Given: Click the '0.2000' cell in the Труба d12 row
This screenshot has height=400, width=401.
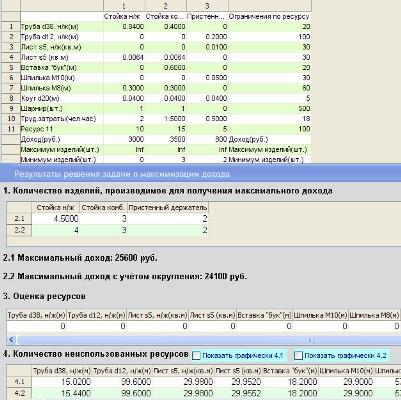Looking at the screenshot, I should (x=207, y=37).
